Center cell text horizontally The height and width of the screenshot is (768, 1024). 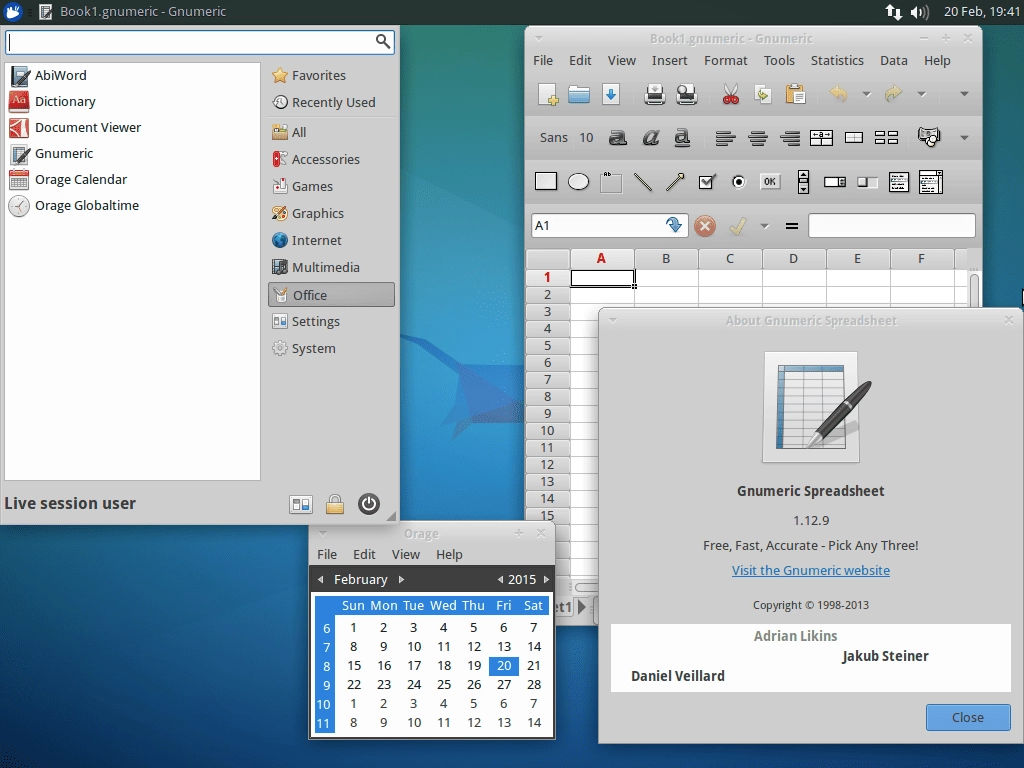point(758,138)
